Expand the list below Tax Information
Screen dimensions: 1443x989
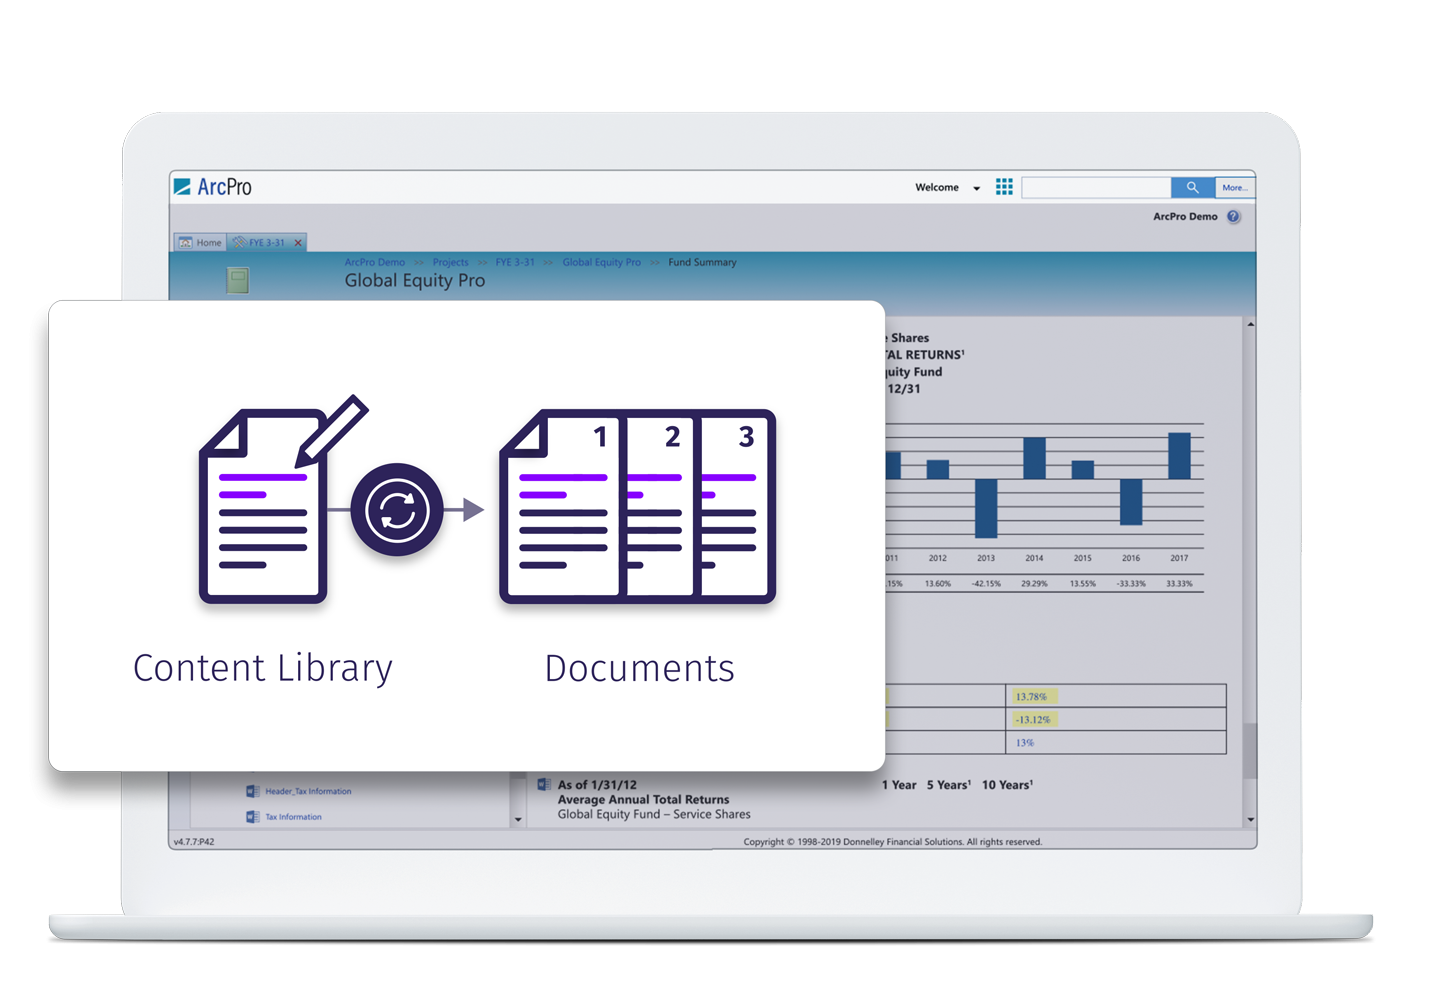(x=518, y=818)
